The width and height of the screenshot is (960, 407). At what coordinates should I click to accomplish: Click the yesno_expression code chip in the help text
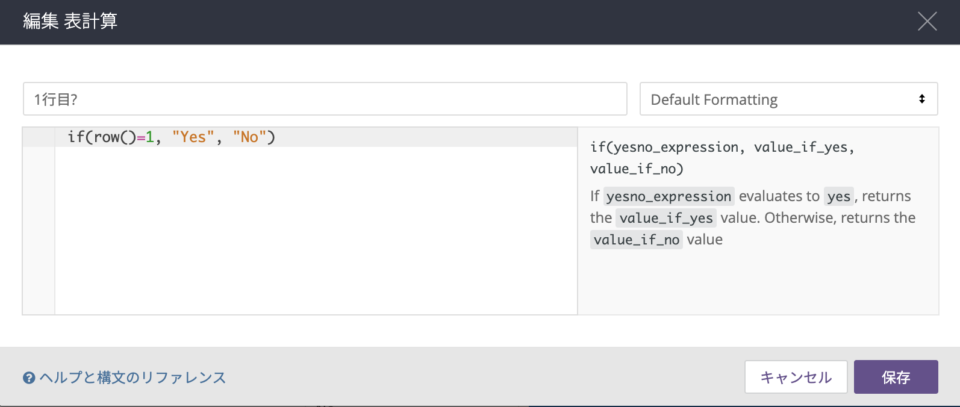pyautogui.click(x=669, y=196)
